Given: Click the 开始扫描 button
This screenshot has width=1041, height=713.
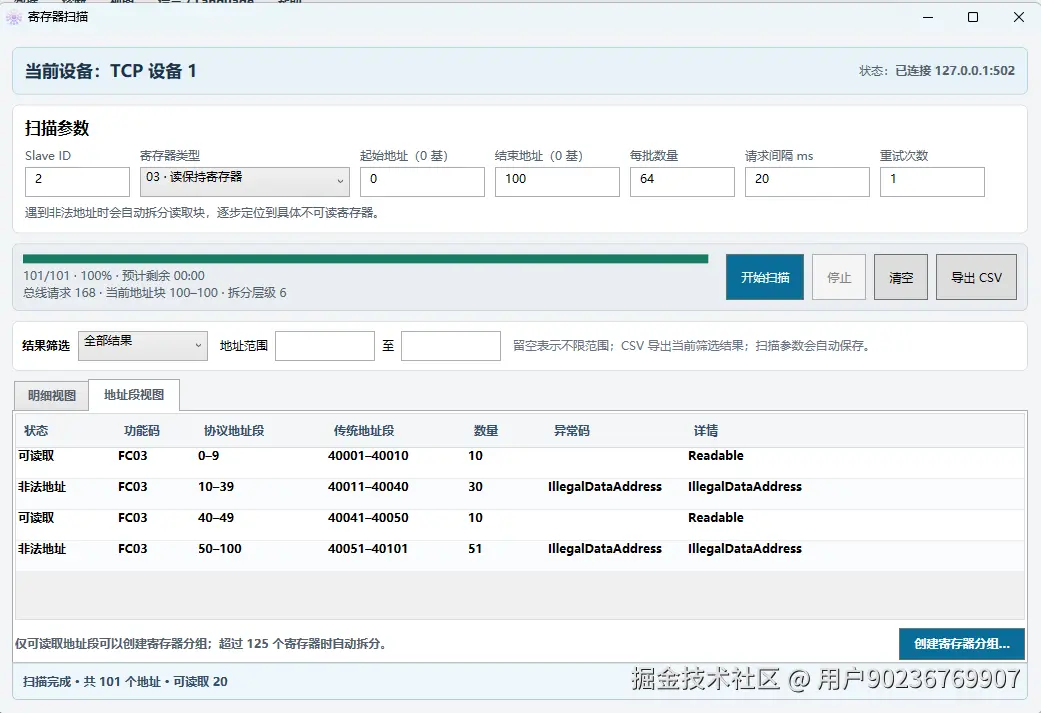Looking at the screenshot, I should [765, 277].
